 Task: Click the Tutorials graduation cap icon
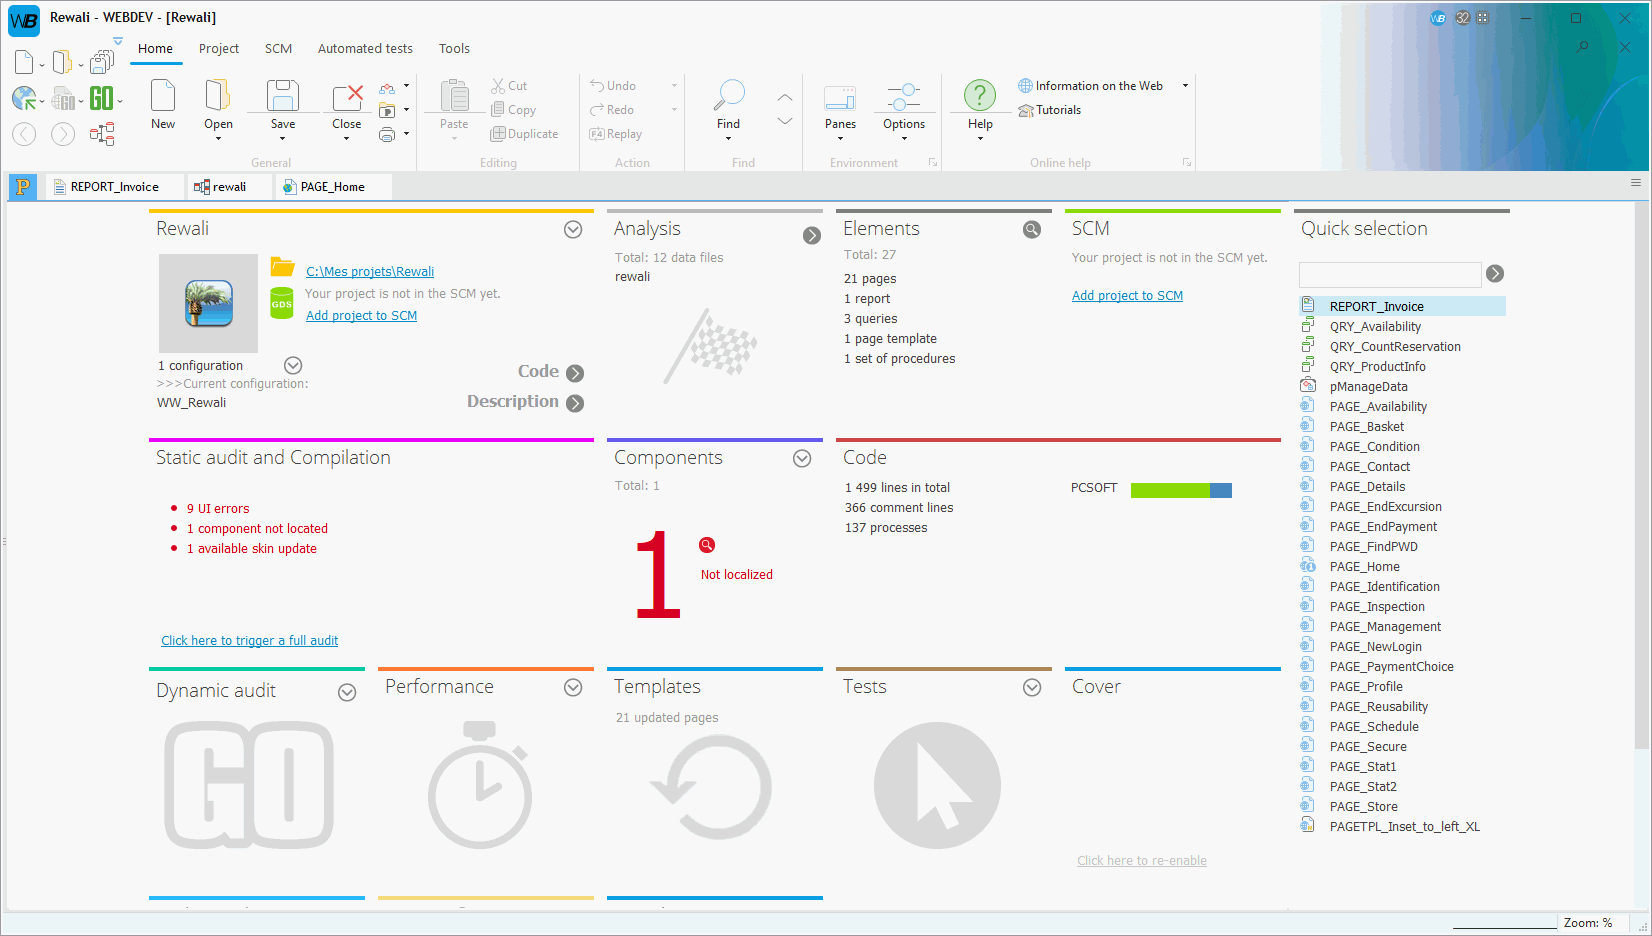pyautogui.click(x=1026, y=110)
